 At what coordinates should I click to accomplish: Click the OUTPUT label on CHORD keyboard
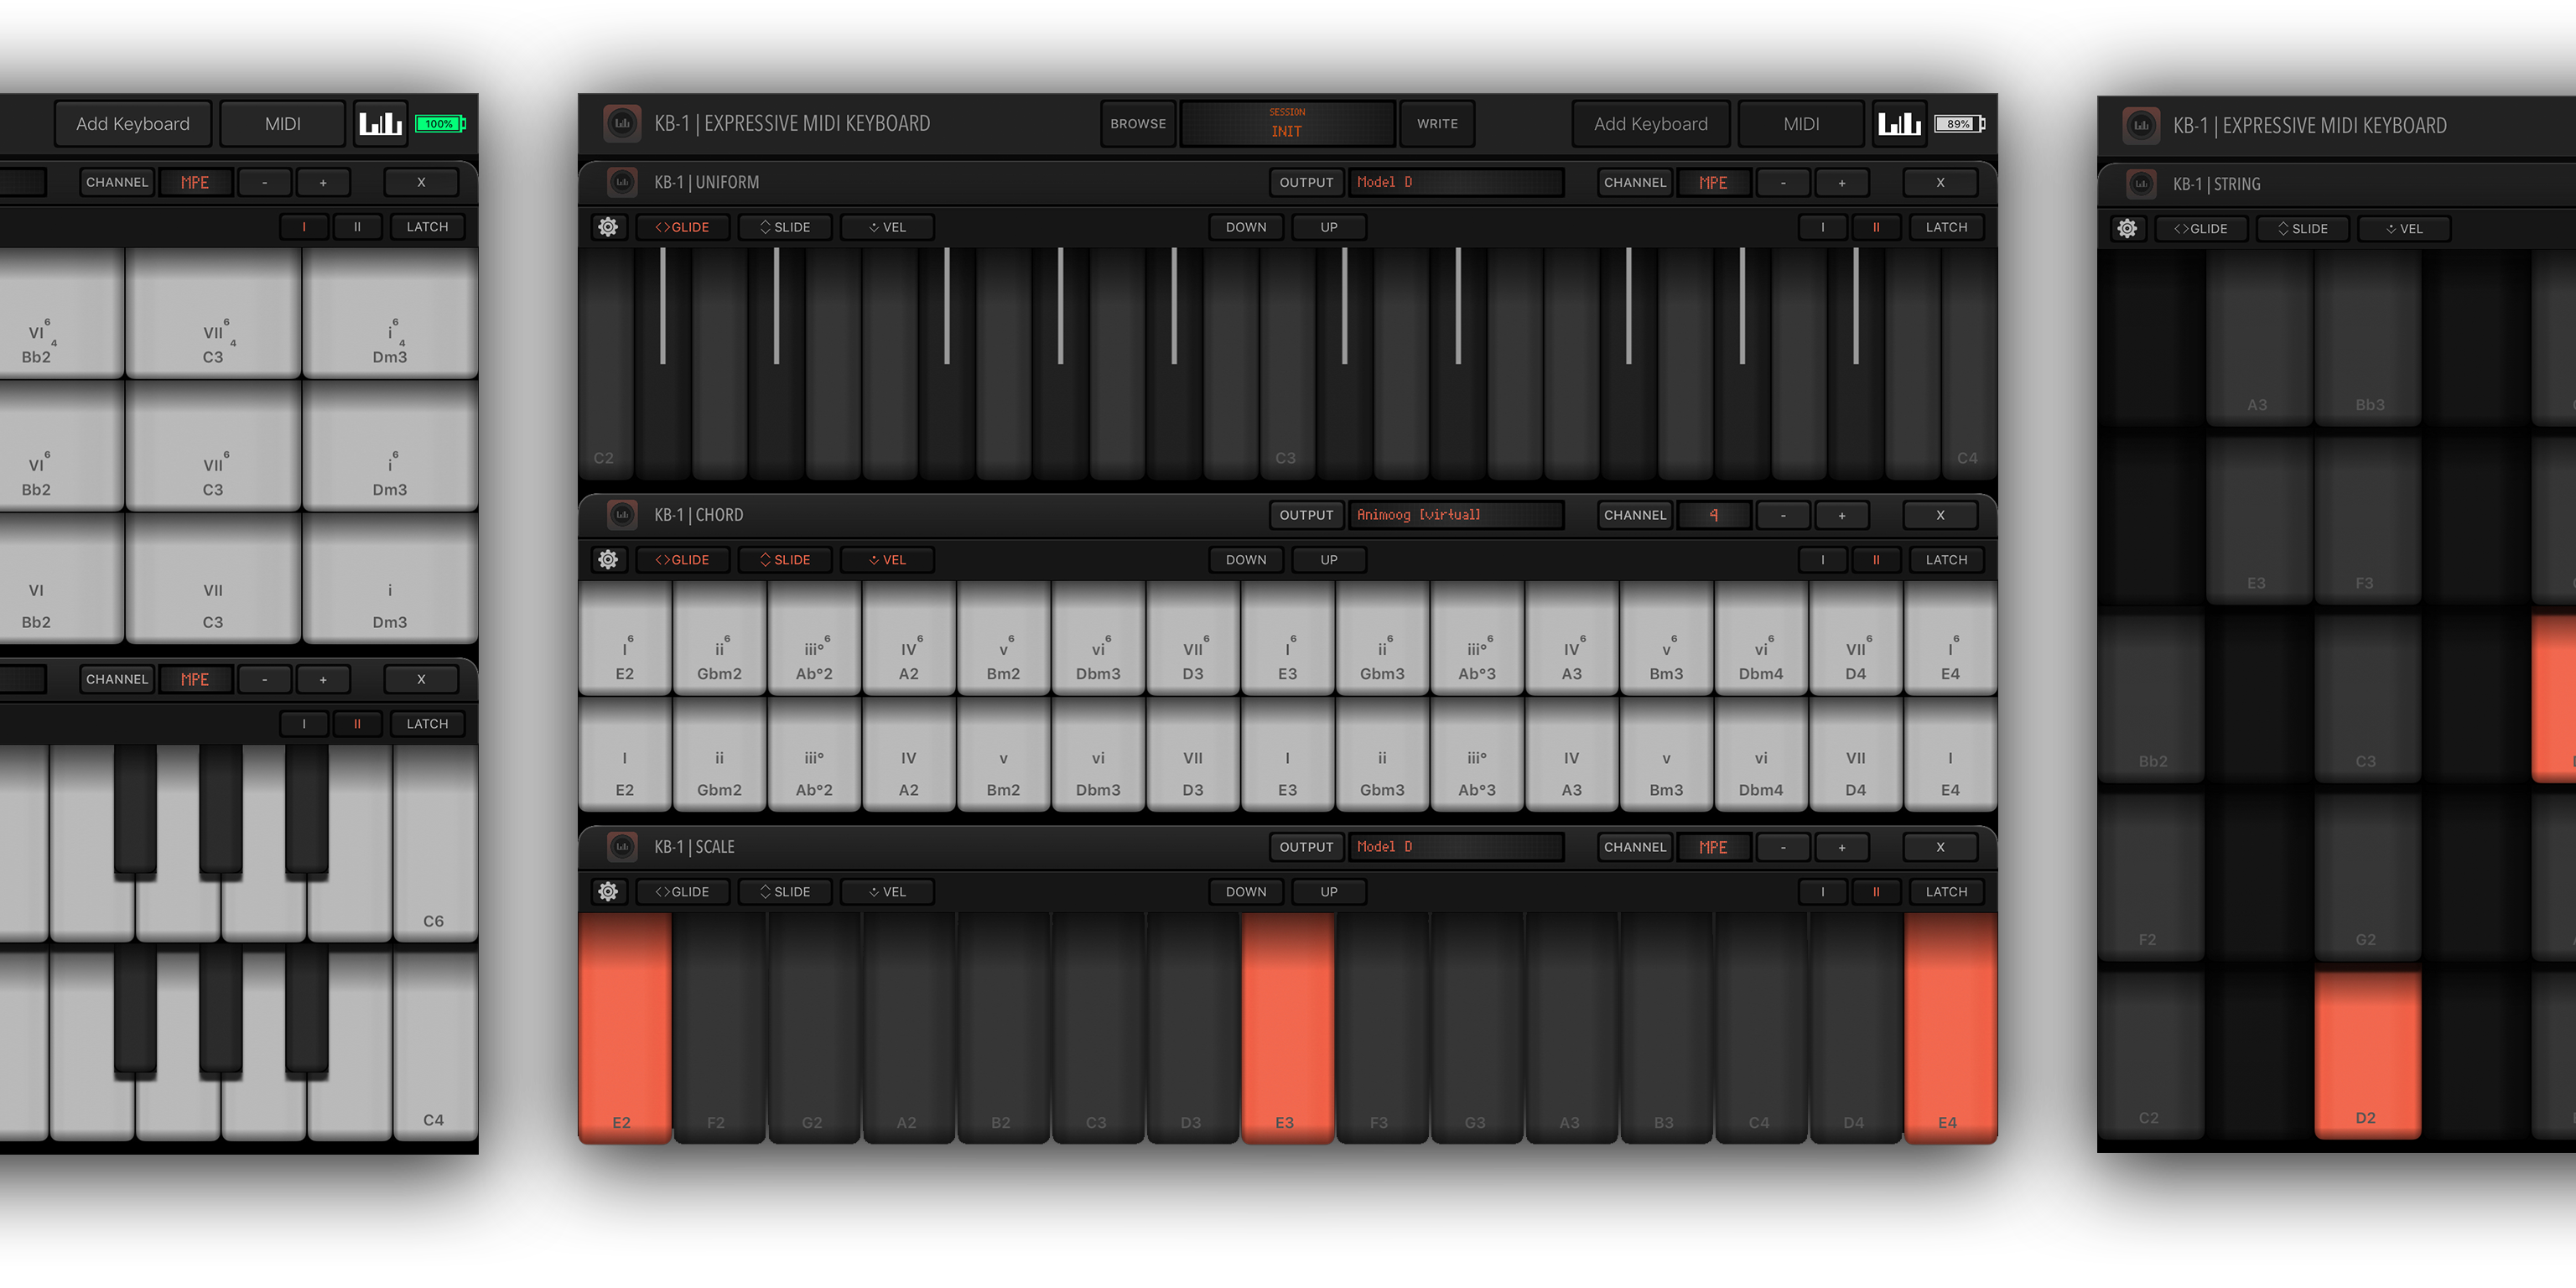[1306, 515]
